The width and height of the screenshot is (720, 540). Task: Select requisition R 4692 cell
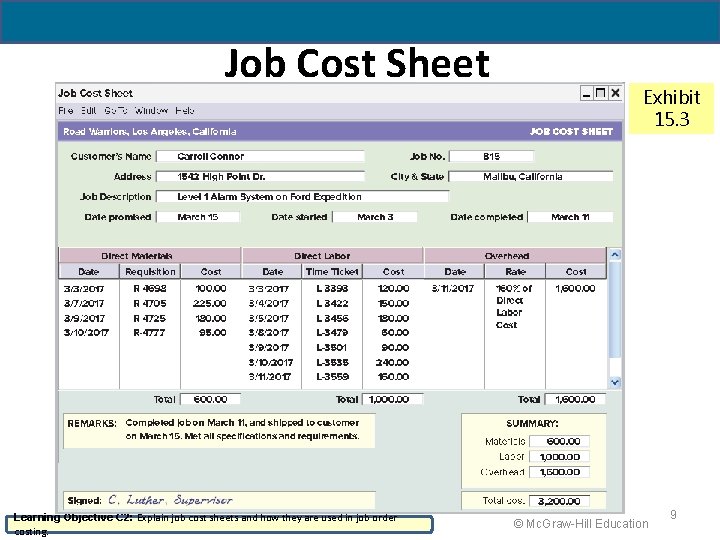pyautogui.click(x=150, y=289)
